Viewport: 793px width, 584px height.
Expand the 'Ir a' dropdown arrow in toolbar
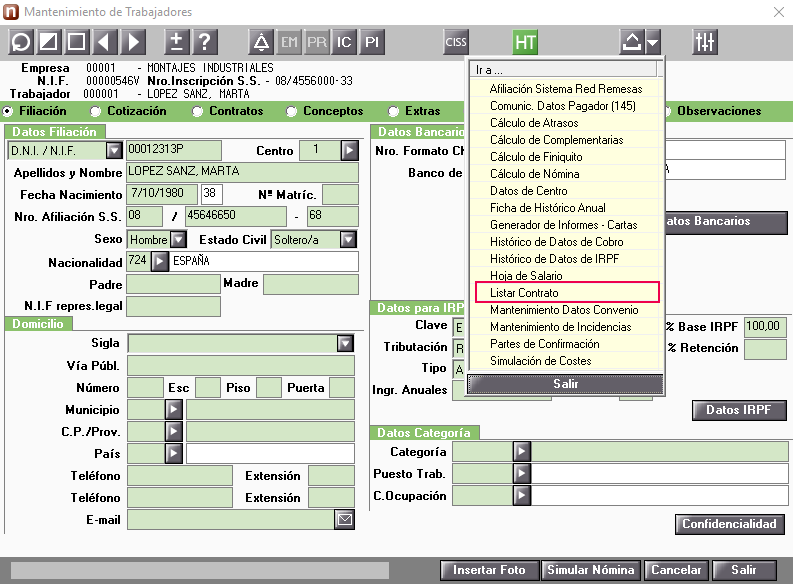tap(653, 42)
